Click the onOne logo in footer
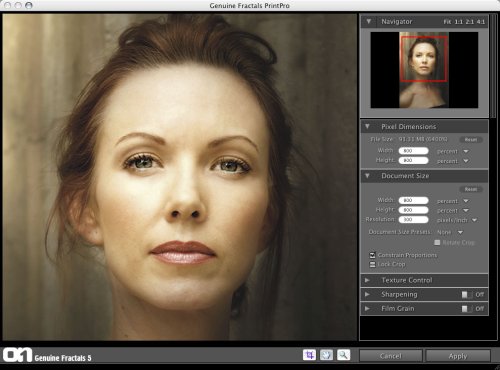500x370 pixels. tap(18, 355)
